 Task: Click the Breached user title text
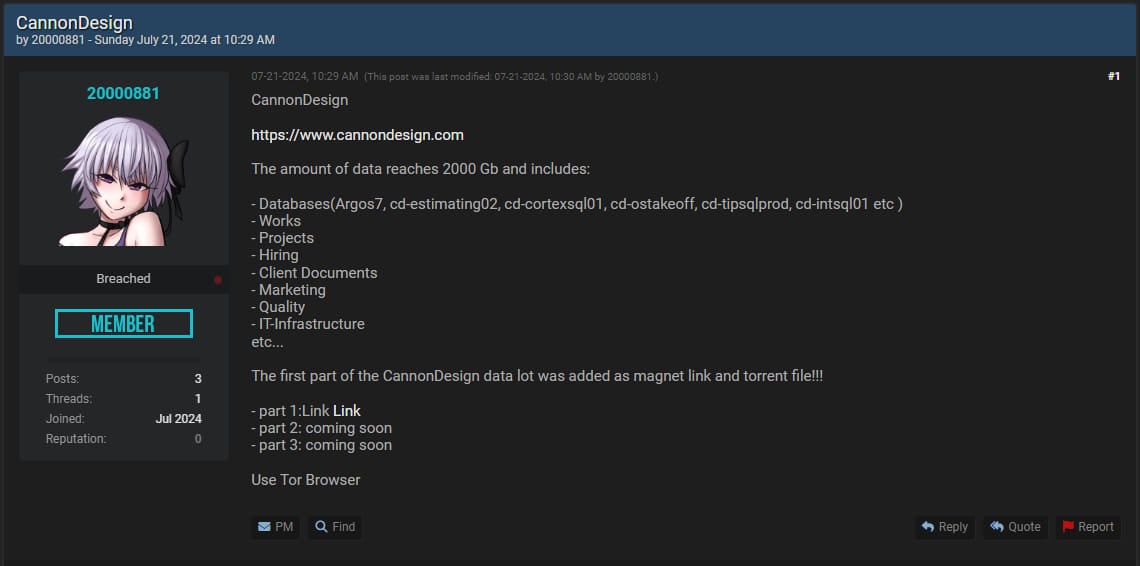(x=123, y=279)
